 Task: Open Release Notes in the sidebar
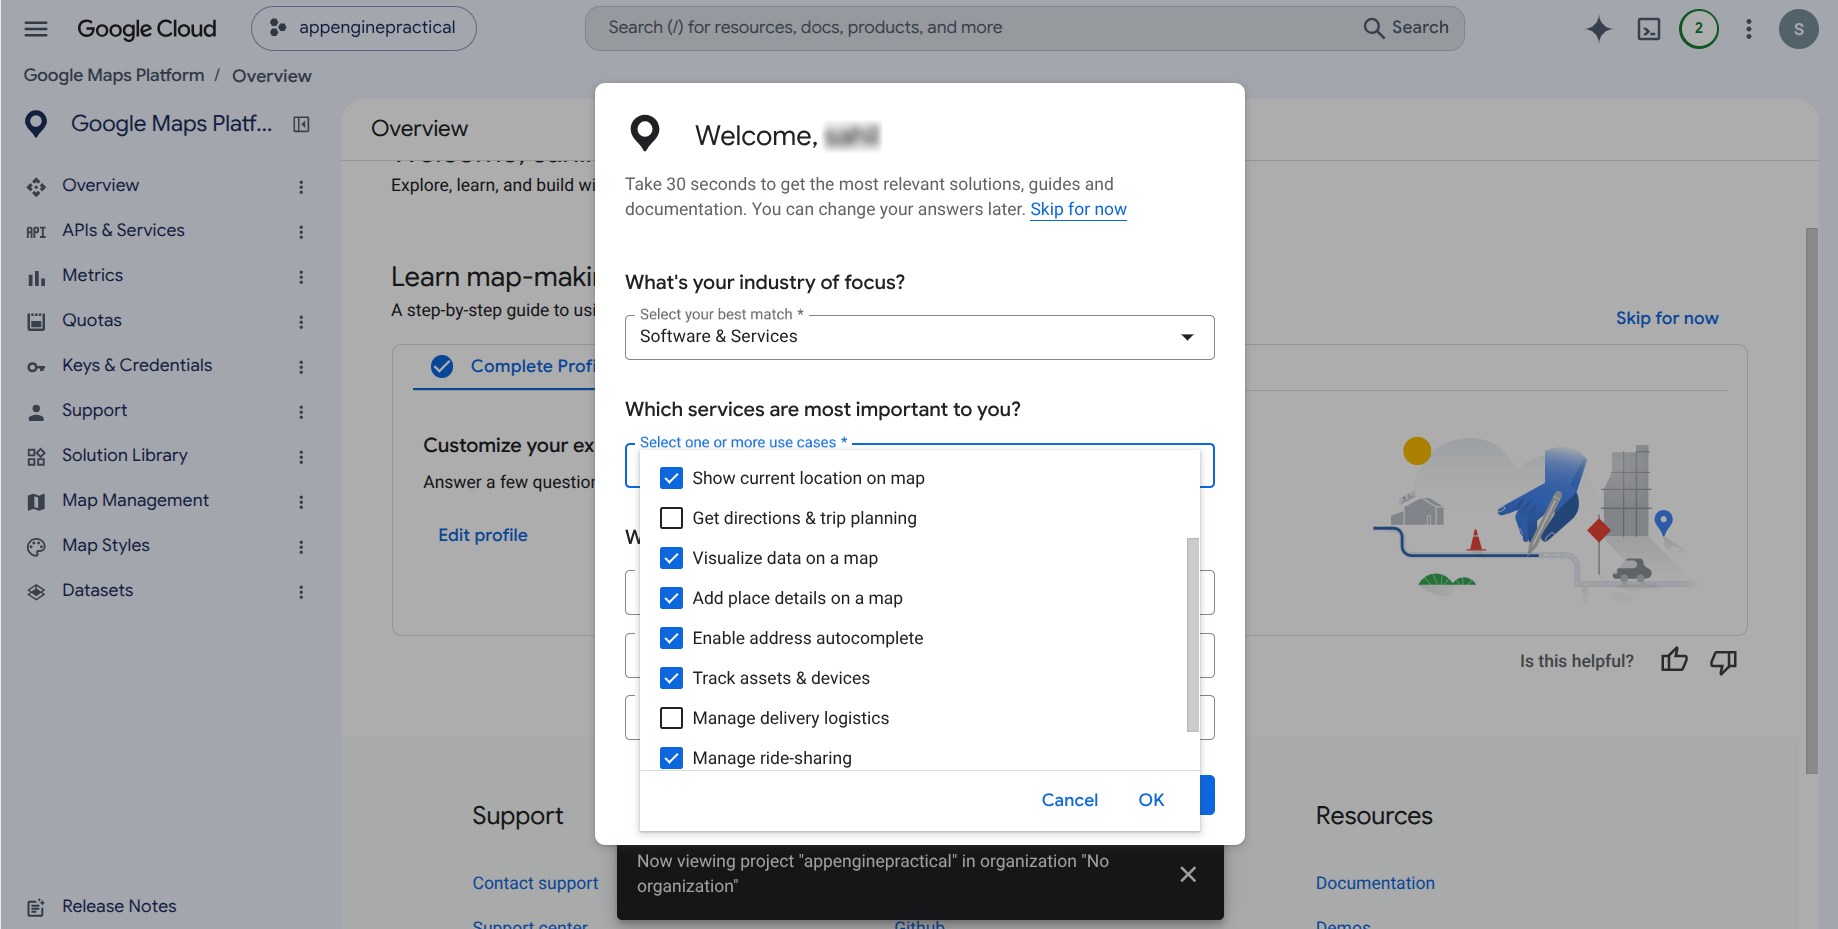coord(119,906)
